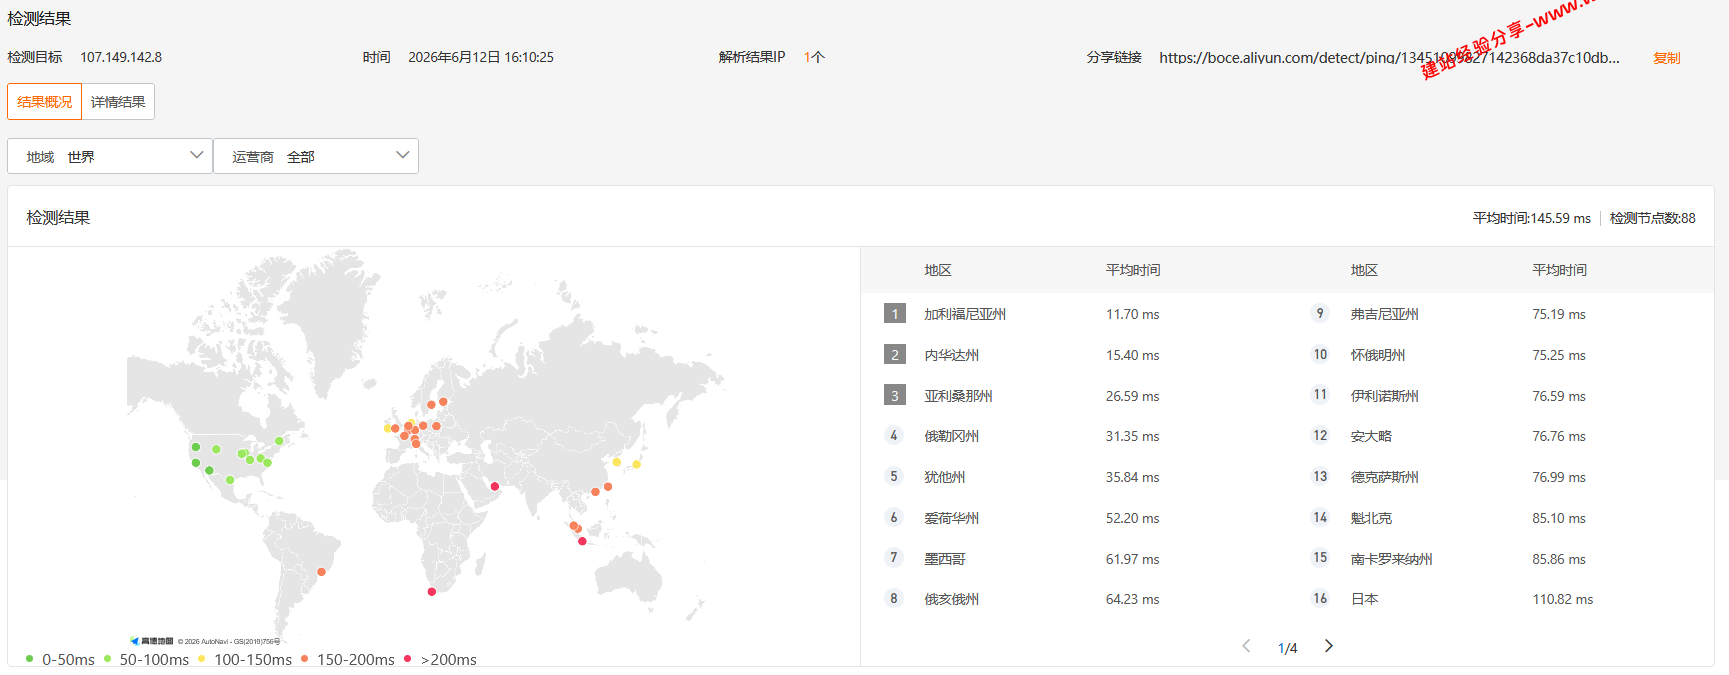Open the 地域 世界 dropdown
This screenshot has height=675, width=1729.
pyautogui.click(x=110, y=156)
